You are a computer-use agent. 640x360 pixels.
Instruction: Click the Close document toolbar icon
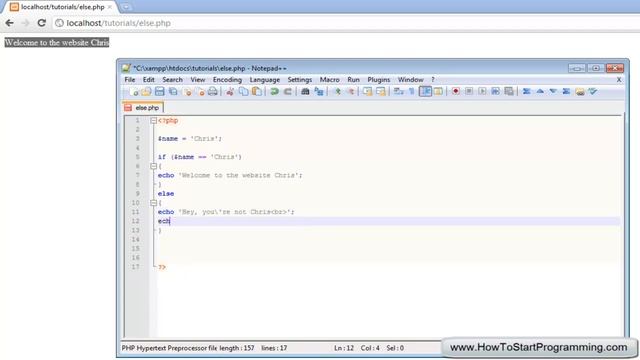tap(187, 92)
